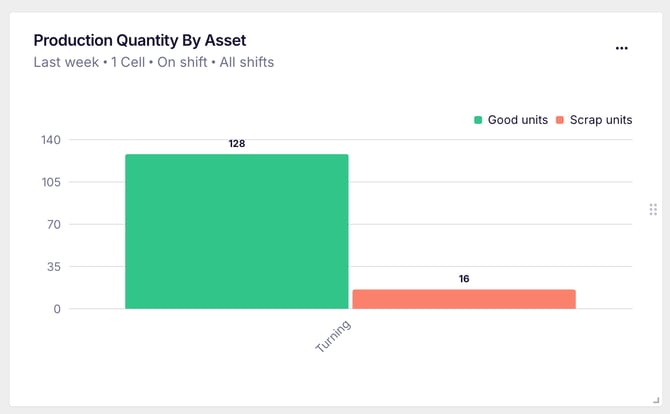This screenshot has height=414, width=670.
Task: Toggle Scrap units legend swatch
Action: click(x=560, y=120)
